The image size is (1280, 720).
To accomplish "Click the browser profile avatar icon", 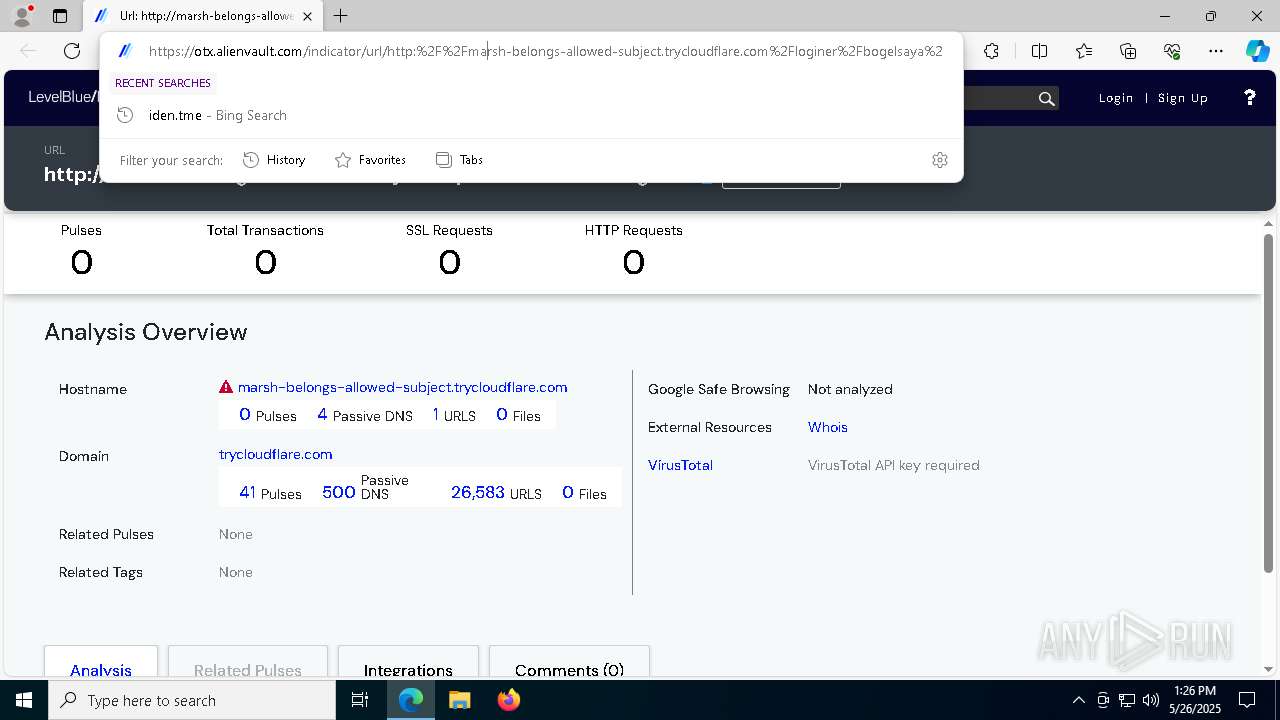I will click(x=22, y=16).
